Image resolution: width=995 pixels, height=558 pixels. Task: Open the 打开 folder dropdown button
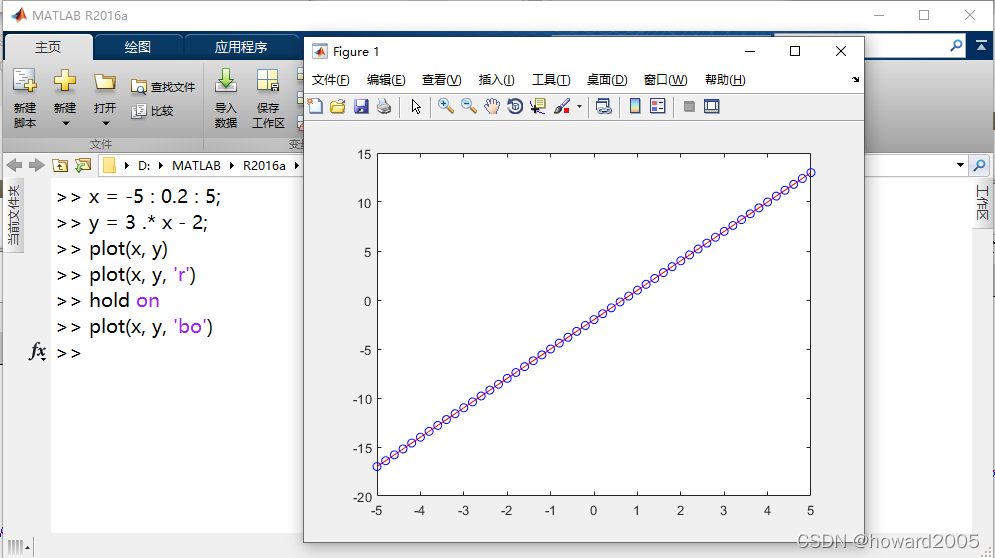tap(105, 99)
